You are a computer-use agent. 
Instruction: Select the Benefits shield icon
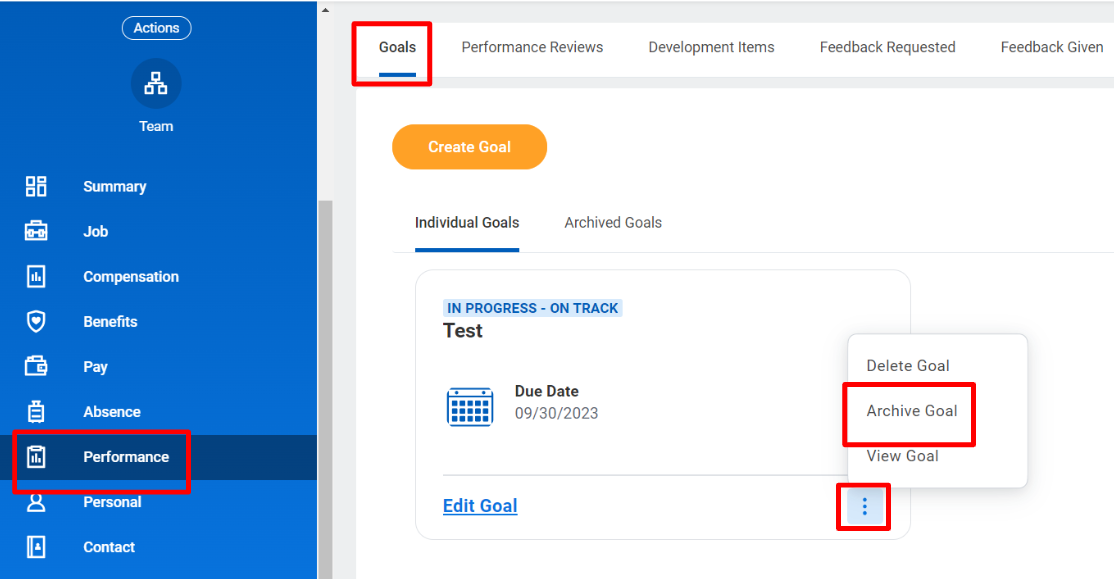pyautogui.click(x=36, y=321)
